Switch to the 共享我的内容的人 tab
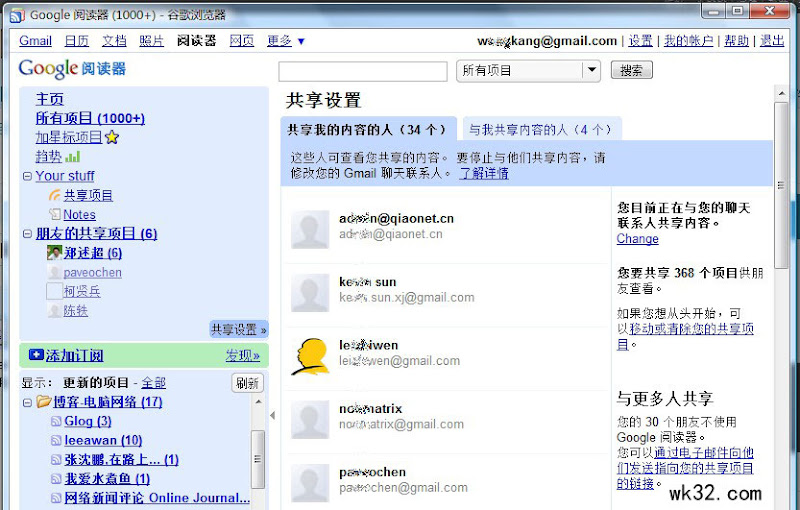Viewport: 800px width, 510px height. (367, 130)
